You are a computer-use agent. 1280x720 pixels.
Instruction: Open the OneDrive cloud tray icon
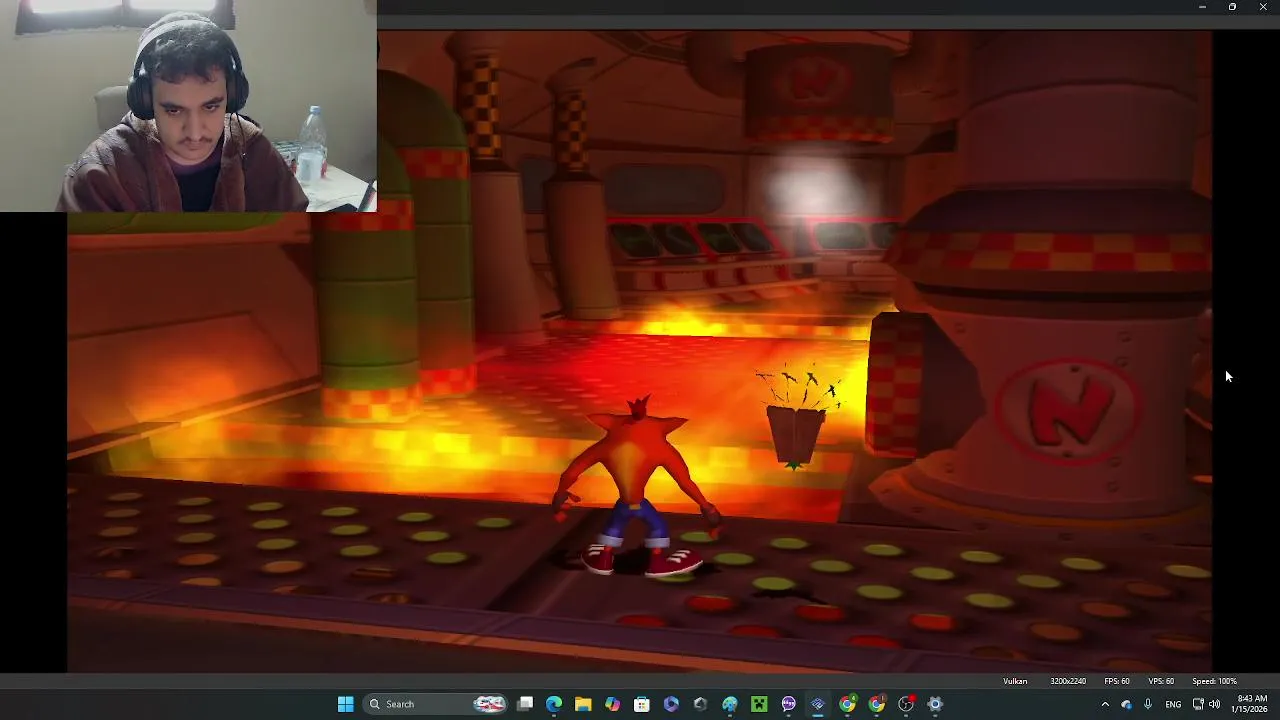coord(1126,704)
